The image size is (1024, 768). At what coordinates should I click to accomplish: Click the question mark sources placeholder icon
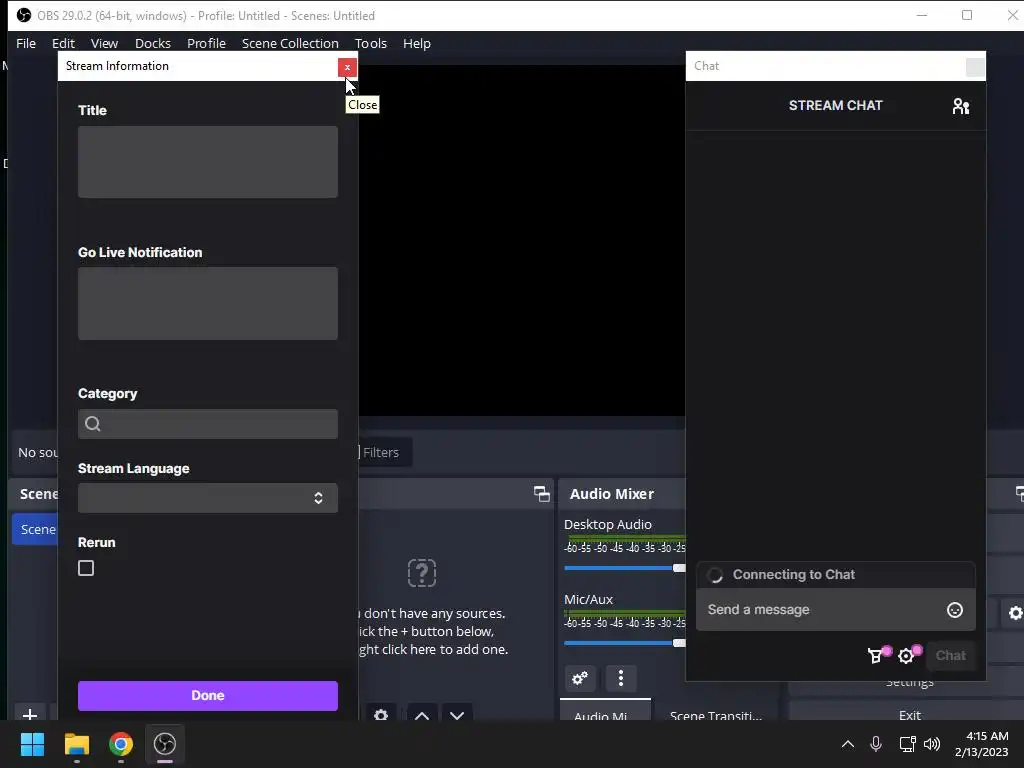[422, 573]
